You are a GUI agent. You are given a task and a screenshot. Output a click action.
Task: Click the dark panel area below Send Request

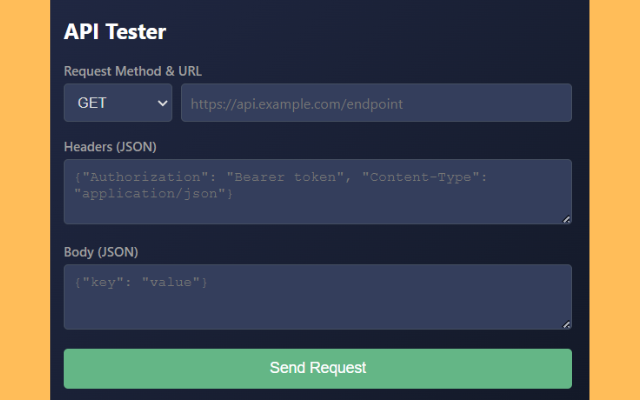click(317, 395)
